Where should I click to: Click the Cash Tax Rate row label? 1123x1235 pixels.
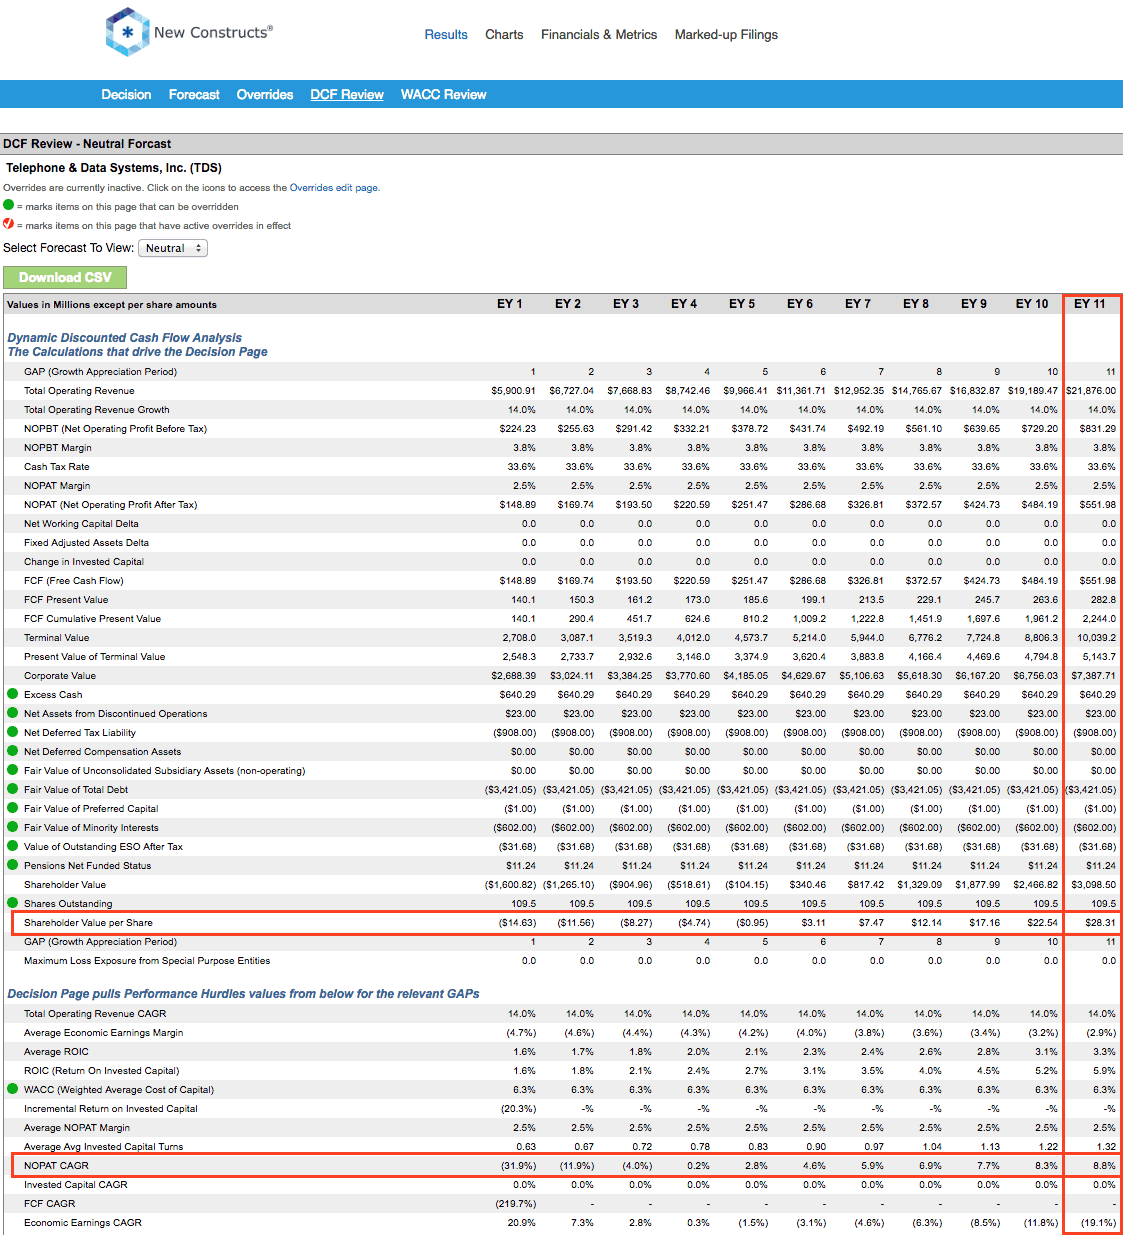[56, 466]
